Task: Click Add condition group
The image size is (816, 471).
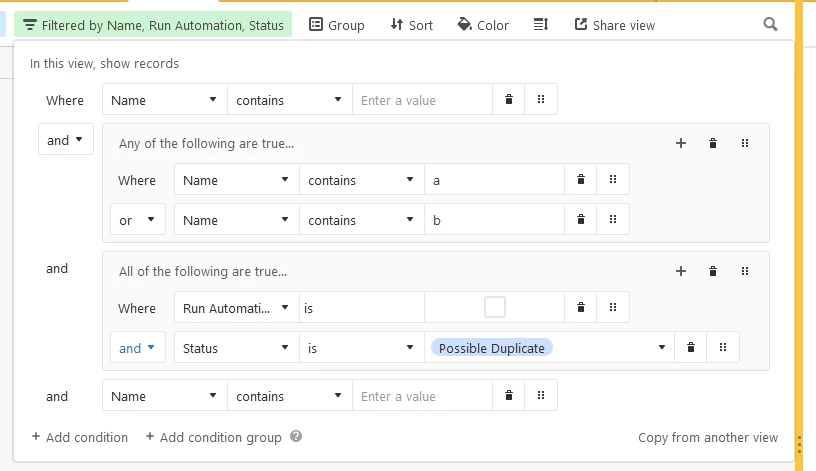Action: click(213, 437)
